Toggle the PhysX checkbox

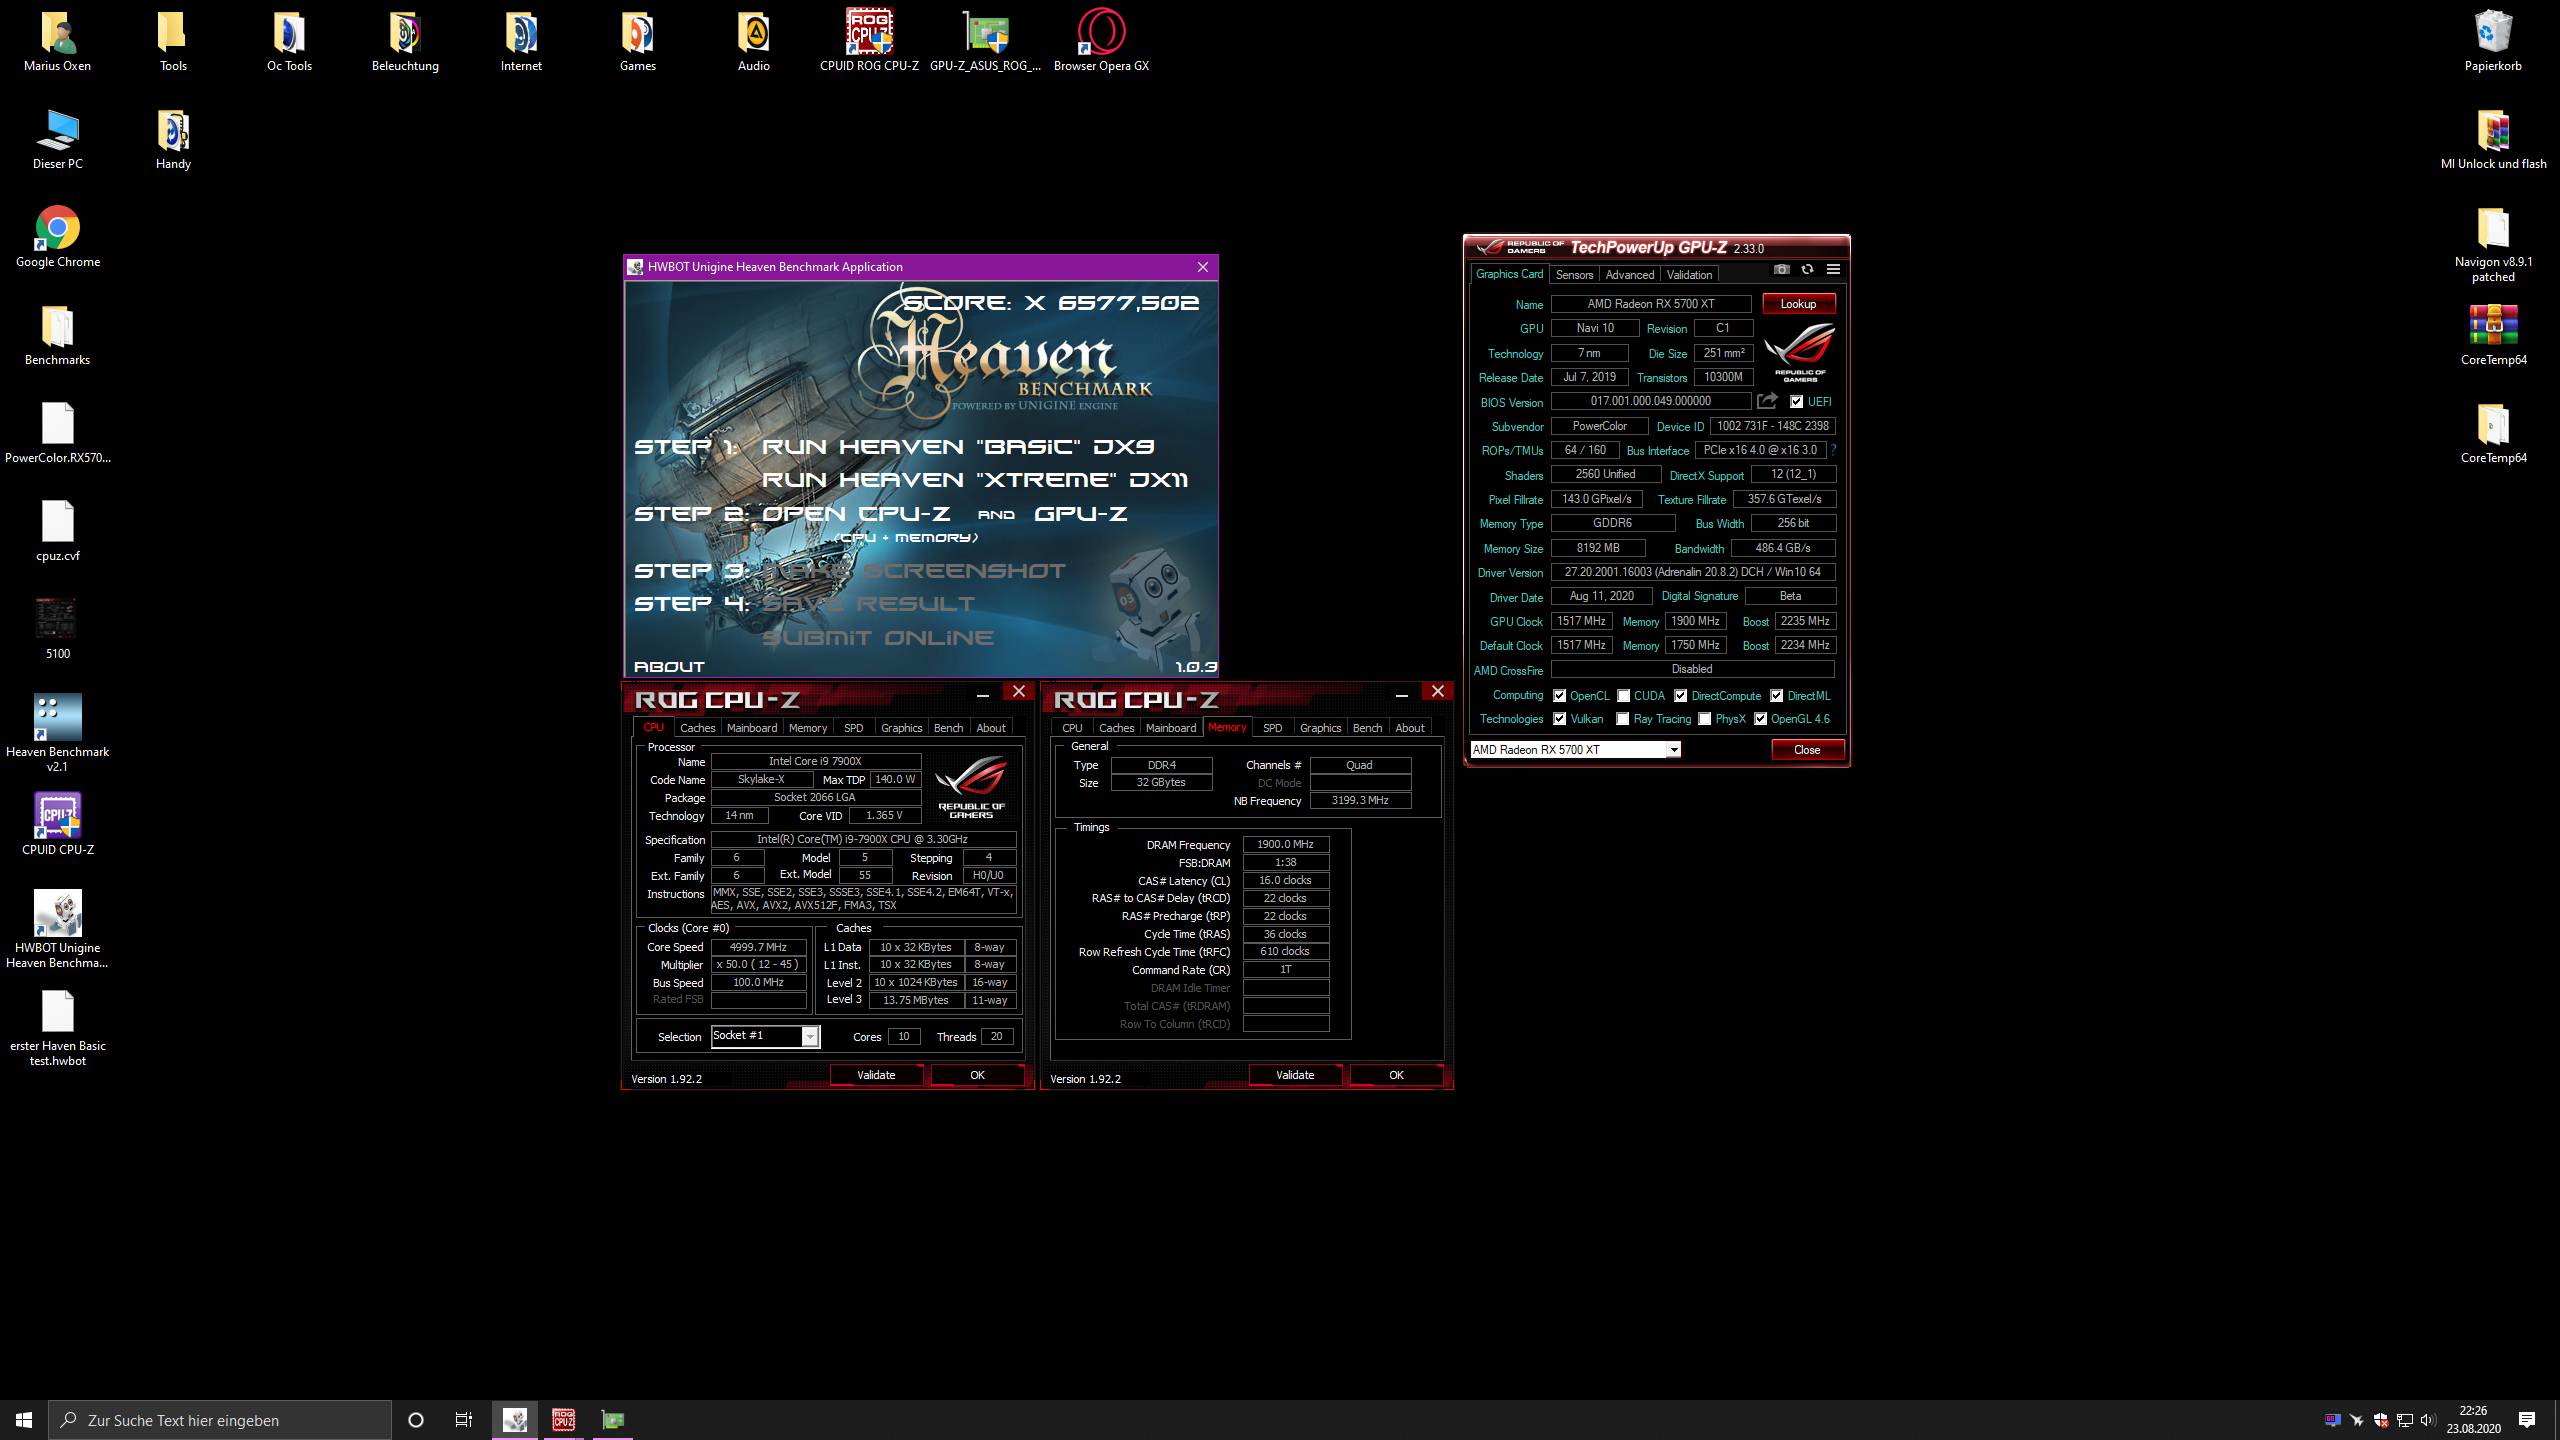click(1705, 719)
